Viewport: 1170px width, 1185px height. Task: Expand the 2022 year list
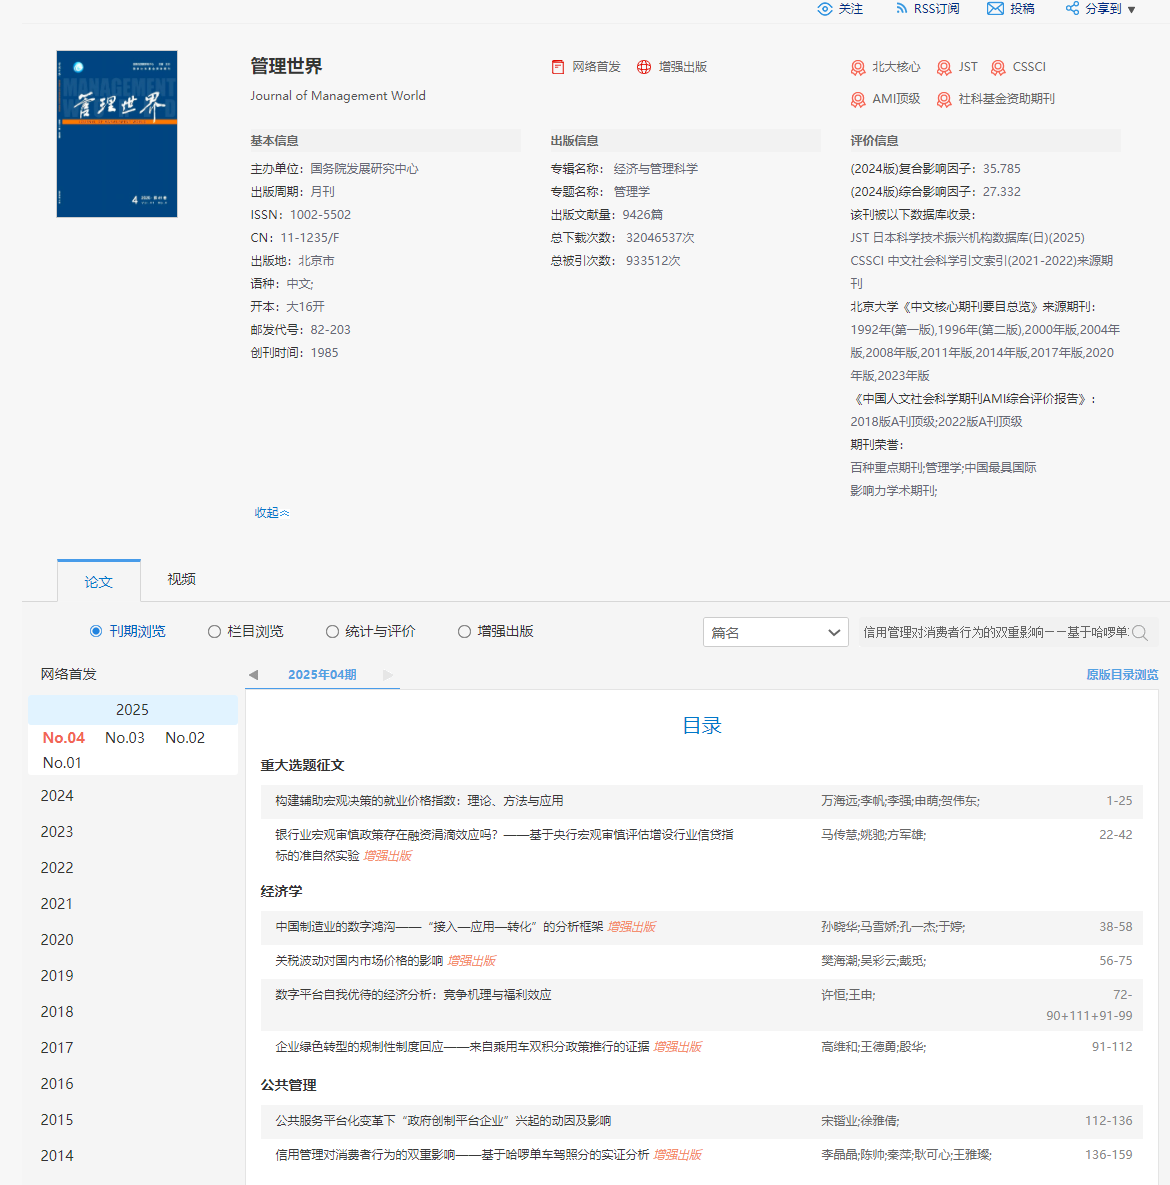[x=57, y=868]
